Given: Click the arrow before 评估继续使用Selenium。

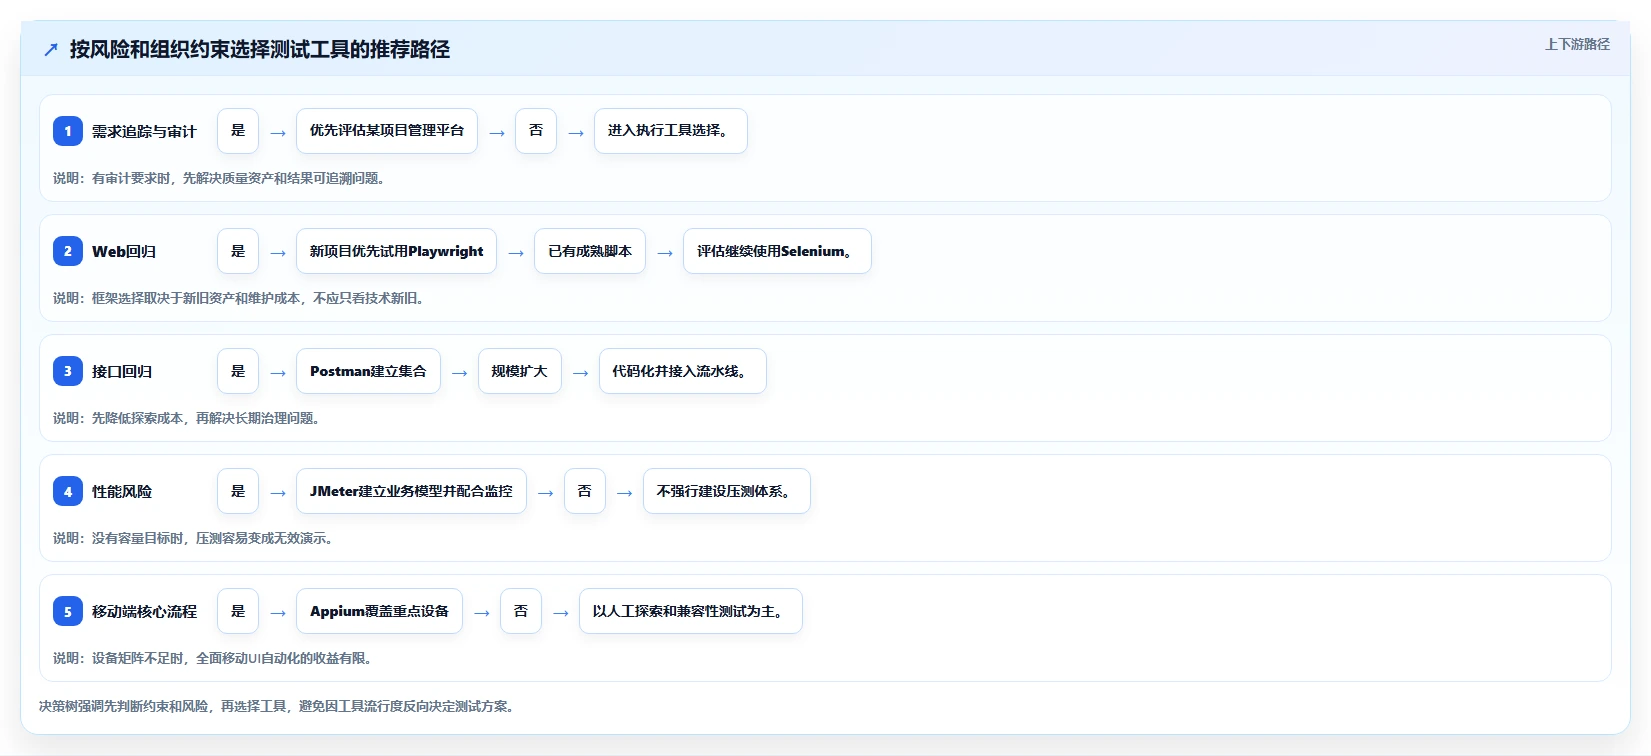Looking at the screenshot, I should pos(665,253).
